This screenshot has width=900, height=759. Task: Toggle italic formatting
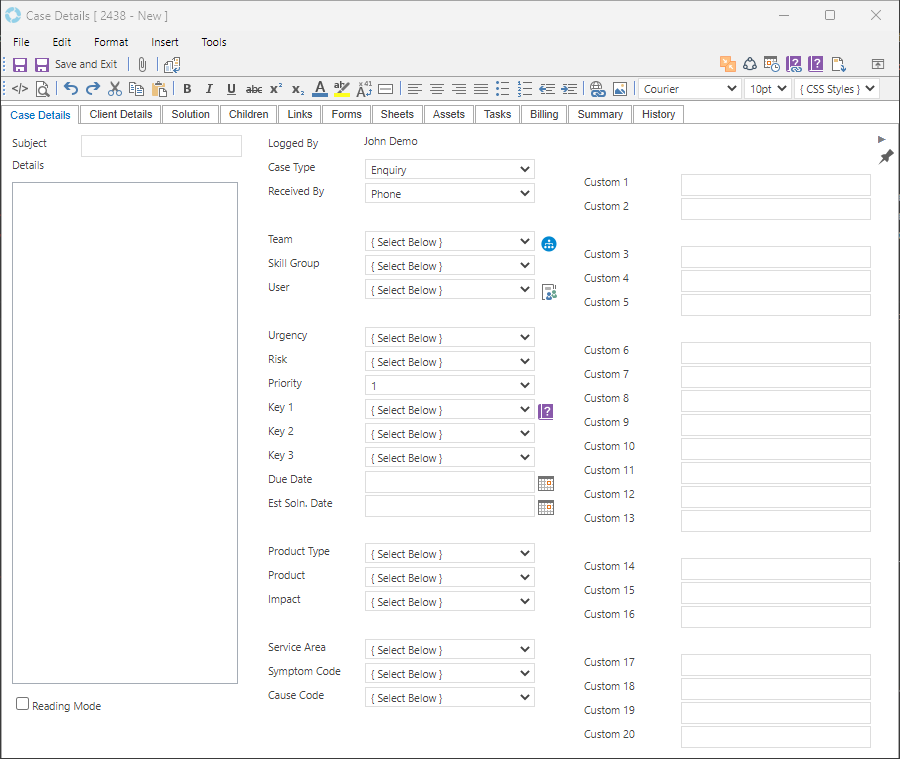click(209, 89)
